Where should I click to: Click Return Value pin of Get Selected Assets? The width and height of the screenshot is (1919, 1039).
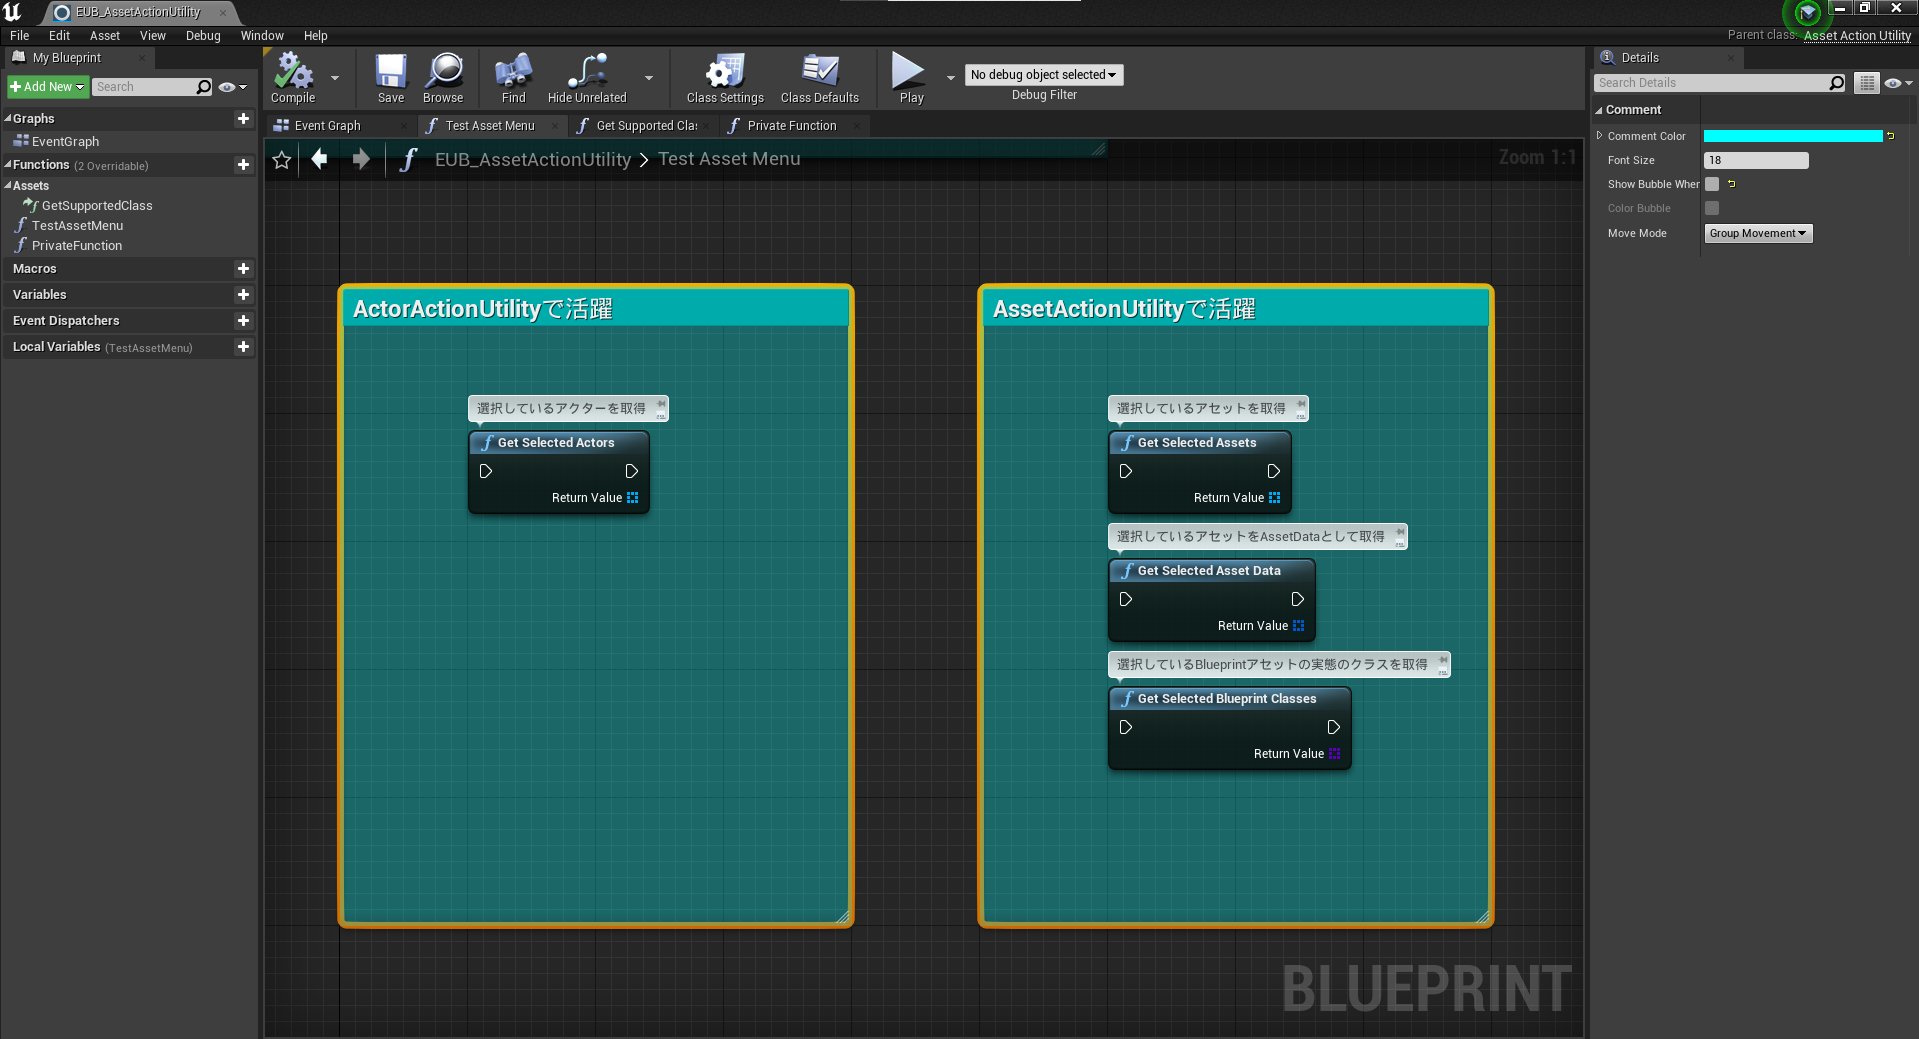[x=1274, y=497]
